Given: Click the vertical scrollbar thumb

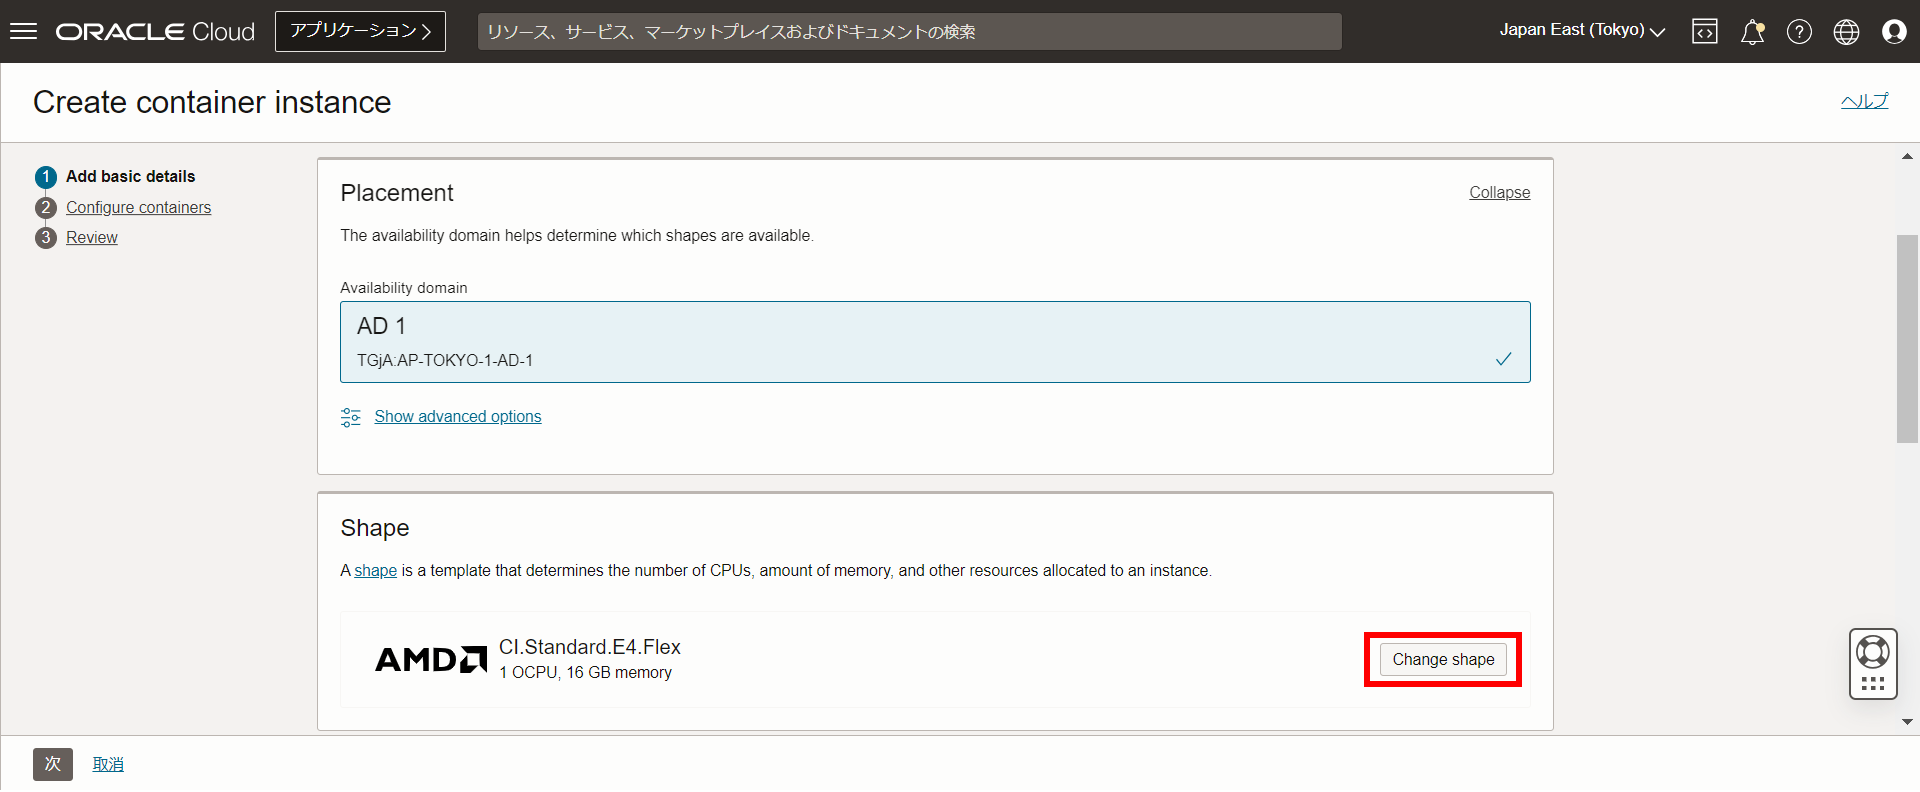Looking at the screenshot, I should pyautogui.click(x=1907, y=338).
